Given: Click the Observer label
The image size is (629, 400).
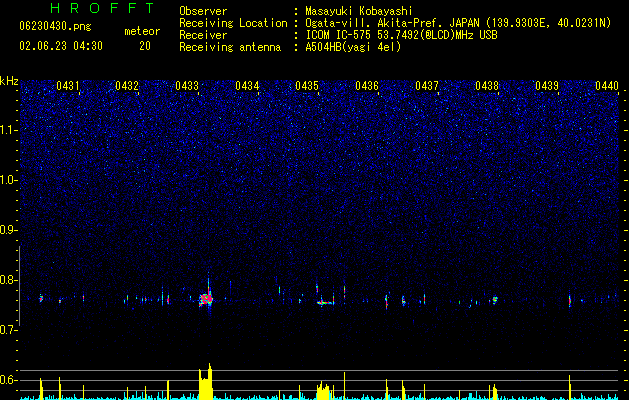Looking at the screenshot, I should 203,11.
